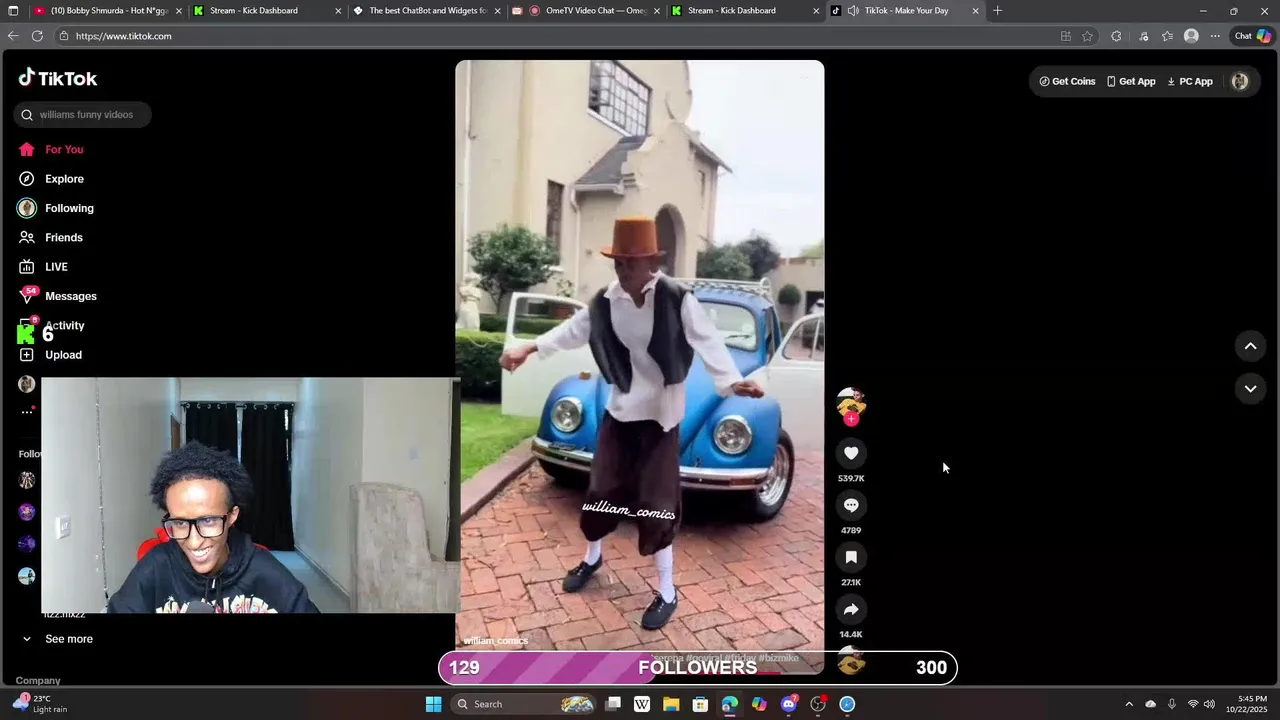Show hidden system tray icons
This screenshot has width=1280, height=720.
(1129, 704)
